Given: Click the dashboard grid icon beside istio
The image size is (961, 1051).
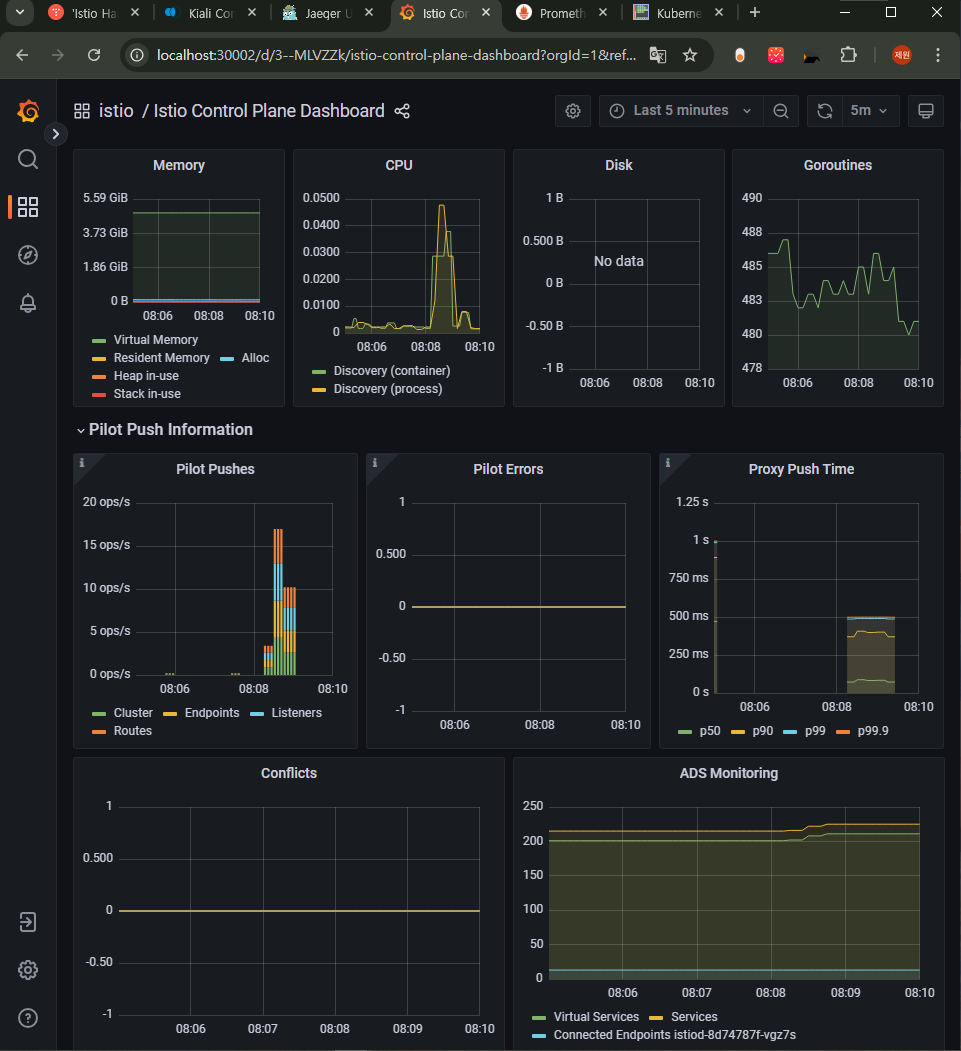Looking at the screenshot, I should 82,111.
